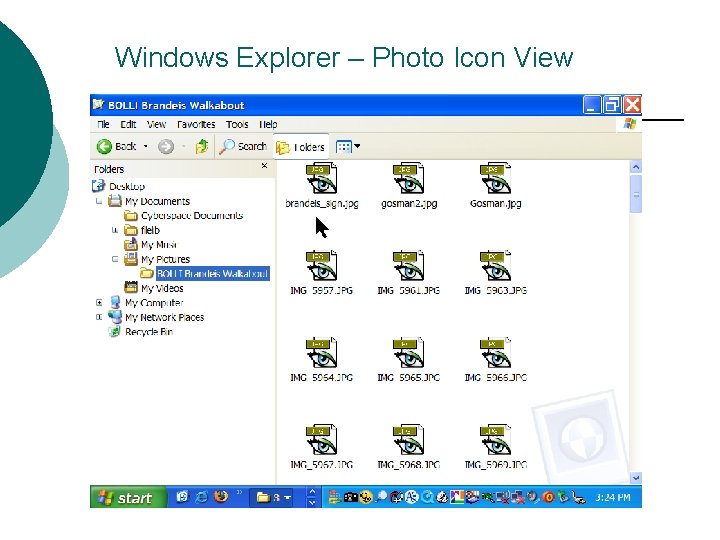
Task: Open the Help menu
Action: tap(268, 124)
